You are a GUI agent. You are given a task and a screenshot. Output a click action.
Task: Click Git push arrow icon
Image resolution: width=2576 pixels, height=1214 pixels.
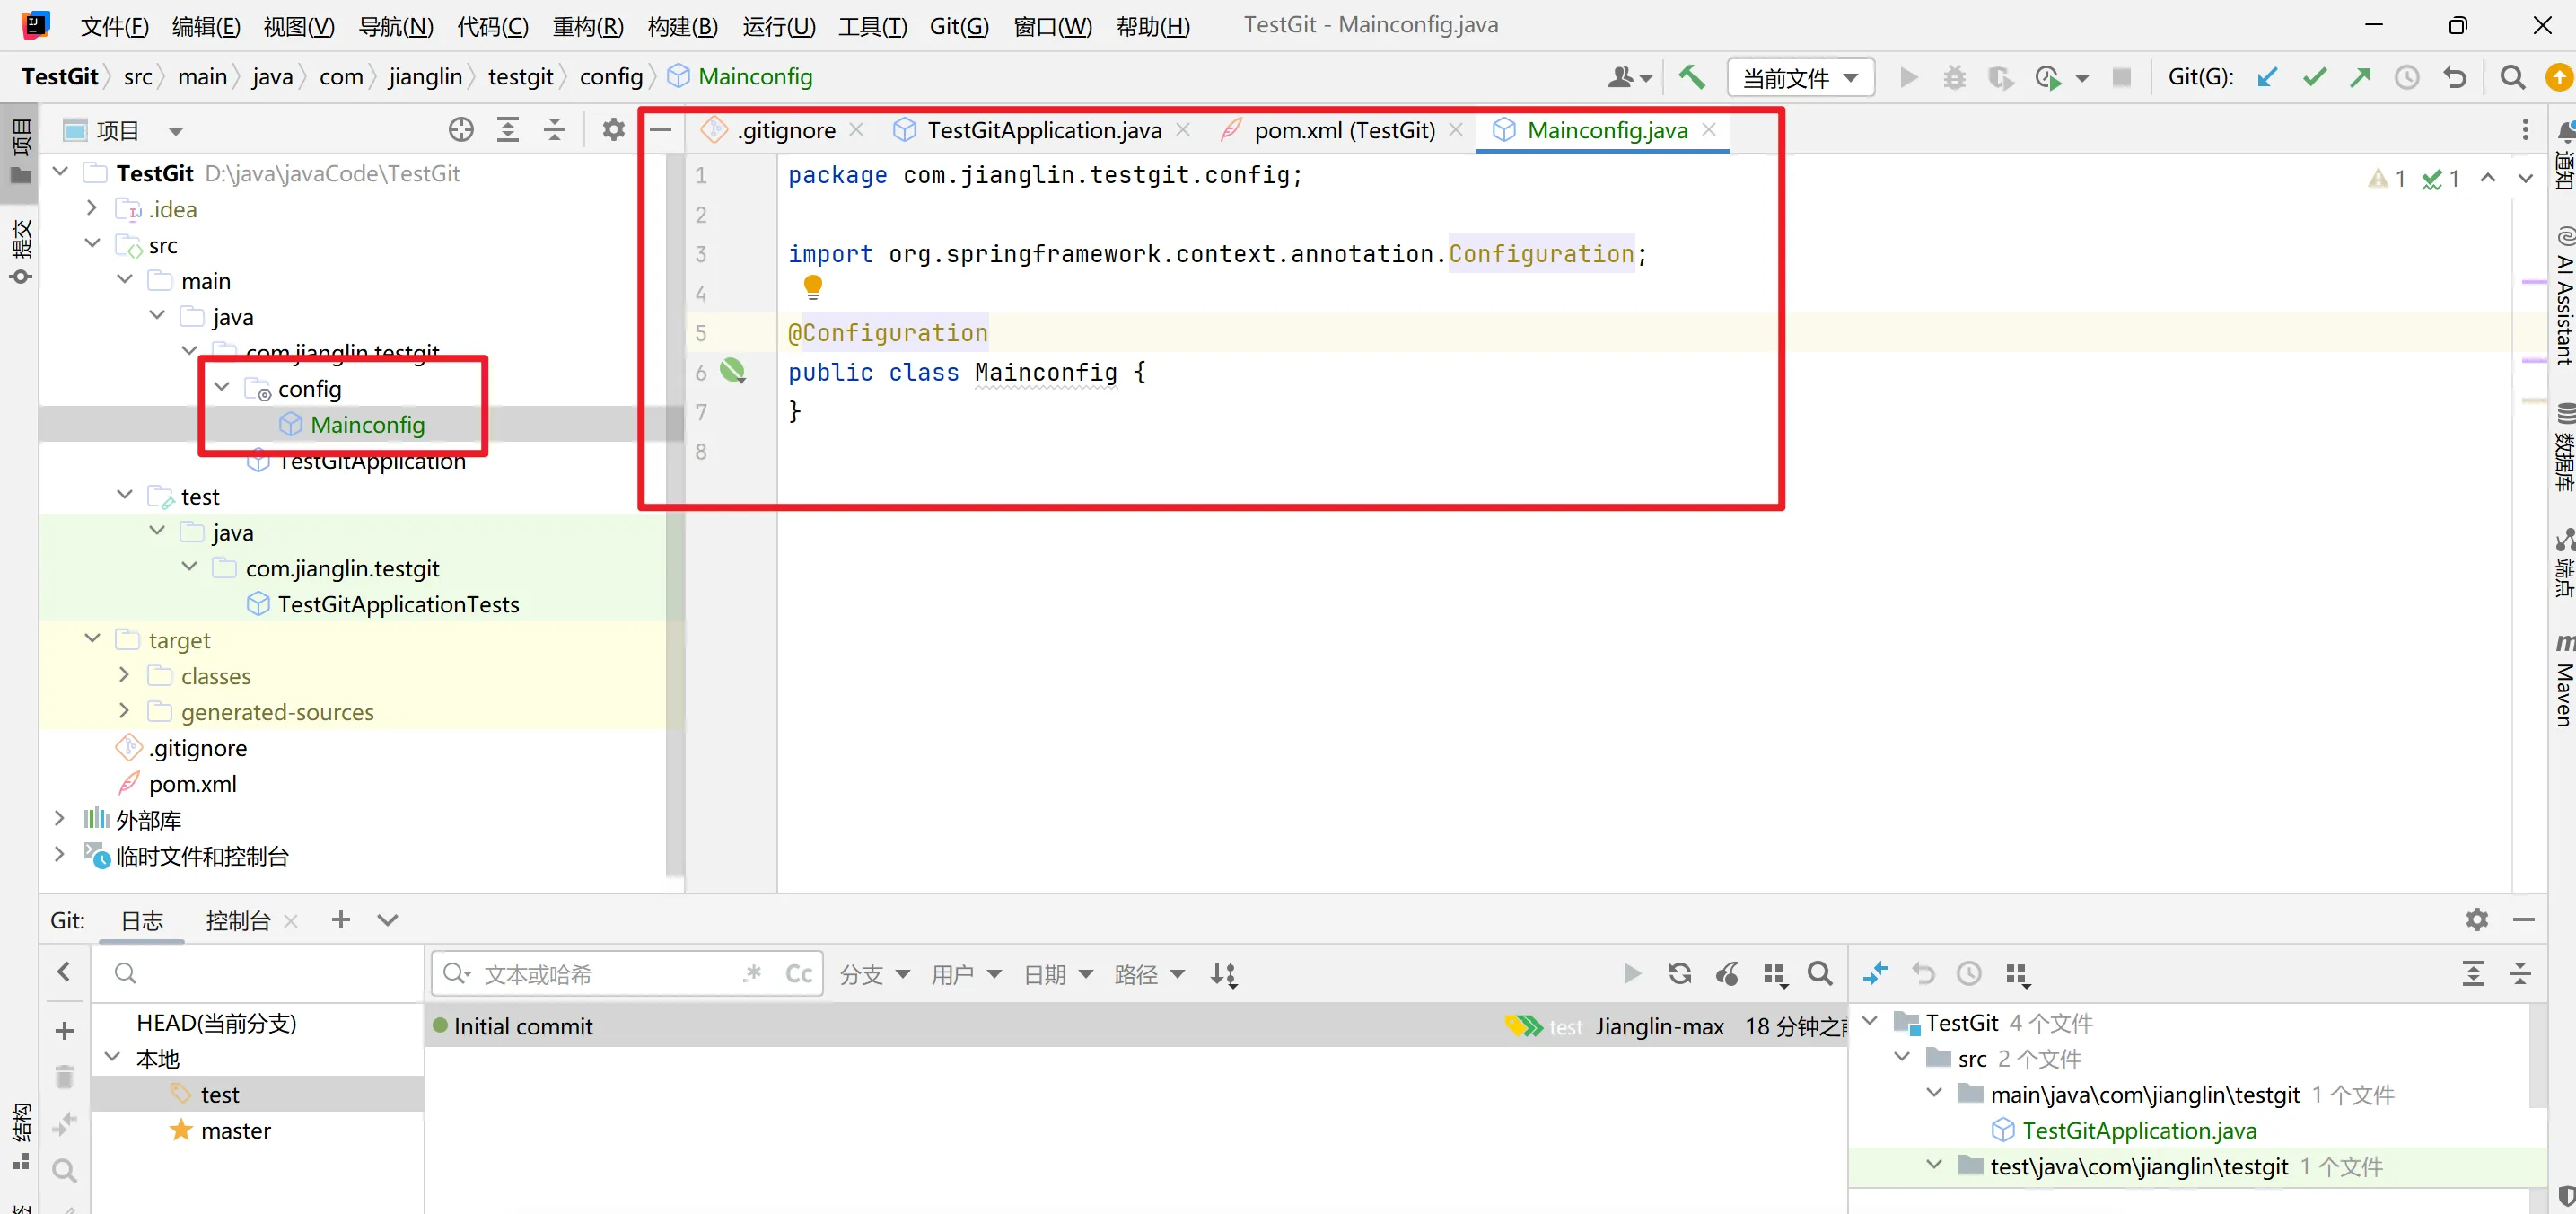(2360, 77)
